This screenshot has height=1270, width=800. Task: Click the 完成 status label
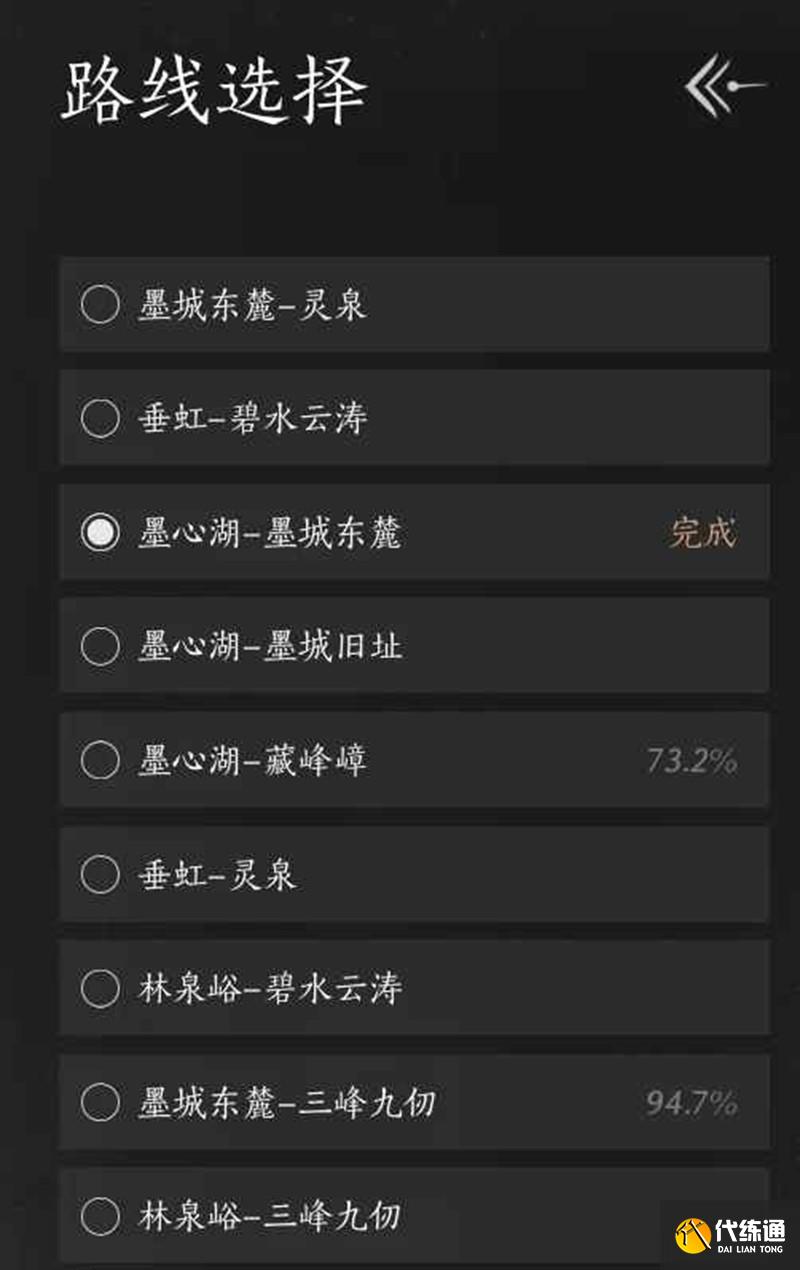pos(702,533)
